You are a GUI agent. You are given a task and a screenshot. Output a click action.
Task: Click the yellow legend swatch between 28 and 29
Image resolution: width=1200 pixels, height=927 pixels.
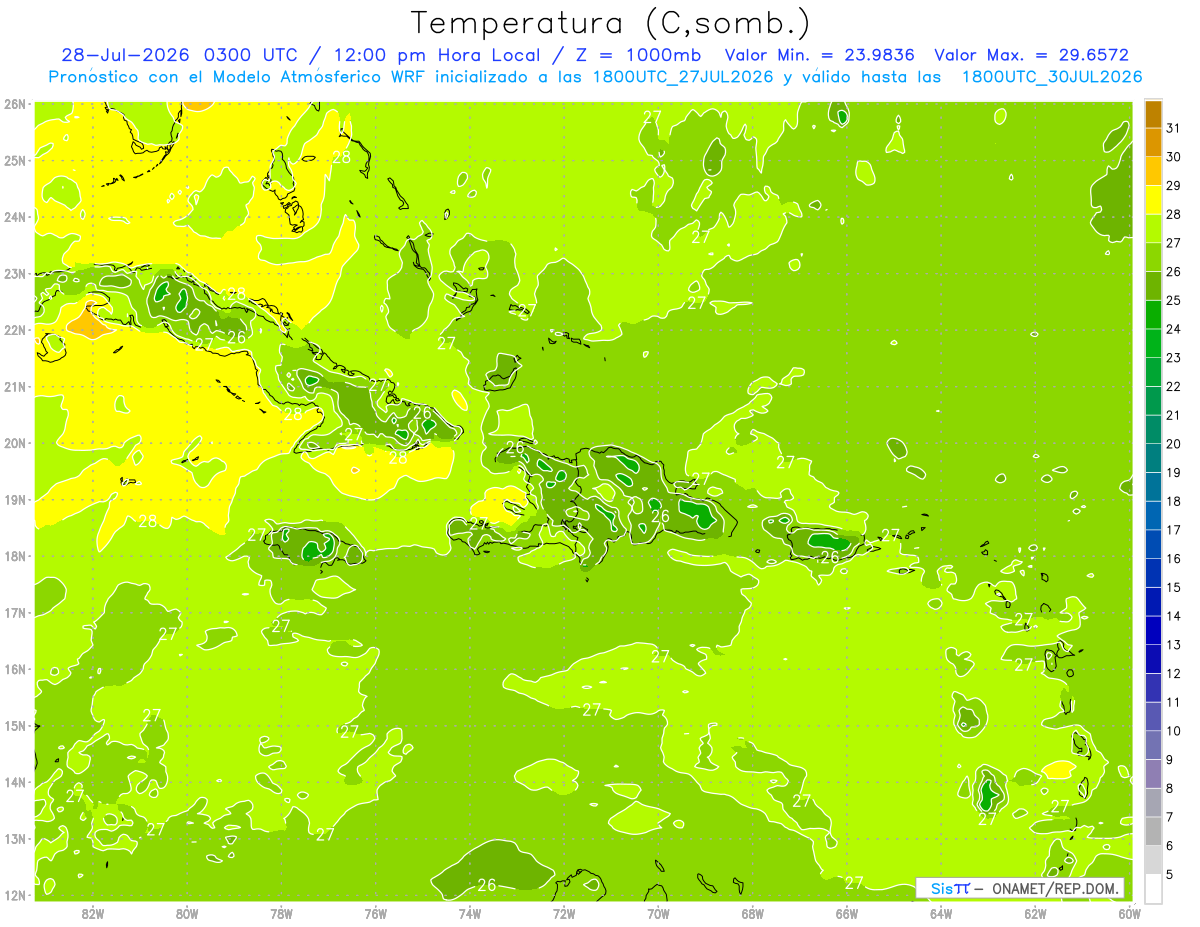[1153, 200]
